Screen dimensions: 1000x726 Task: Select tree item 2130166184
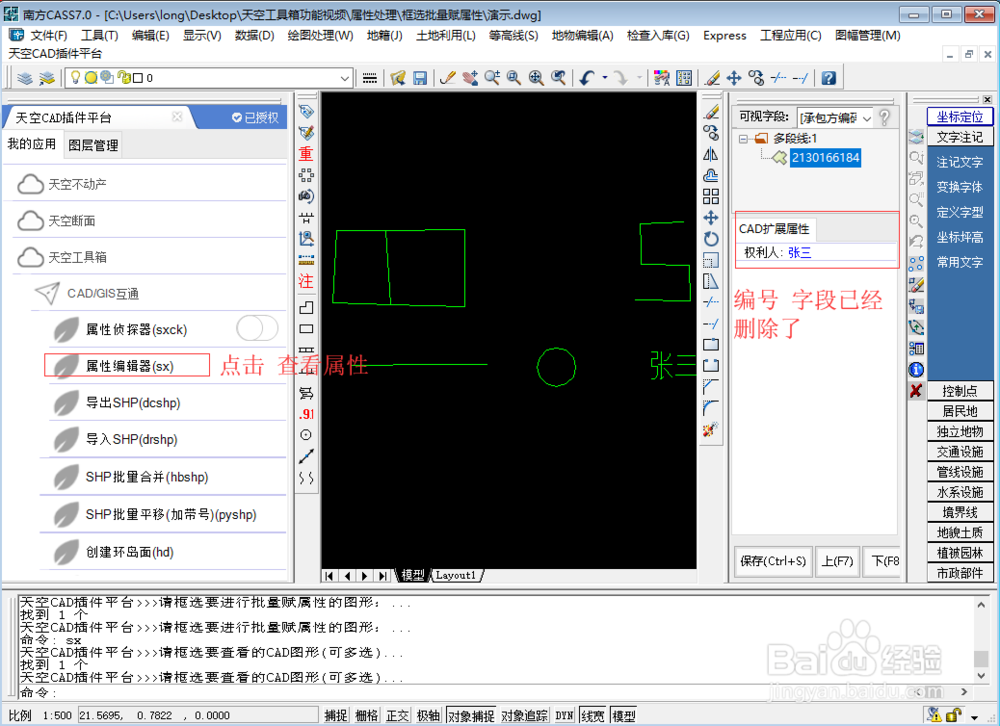click(x=825, y=158)
